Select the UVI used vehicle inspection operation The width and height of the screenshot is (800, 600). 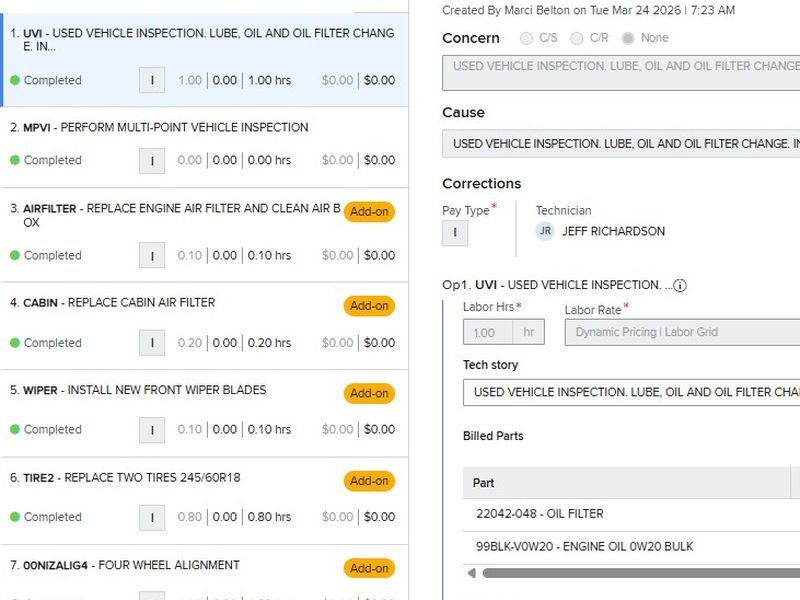point(200,40)
